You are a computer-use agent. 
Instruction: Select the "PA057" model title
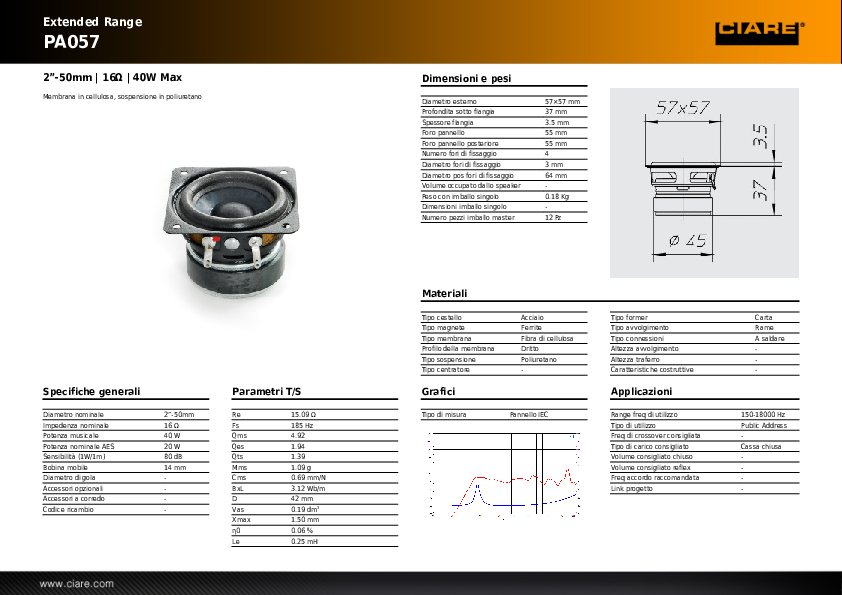(71, 42)
